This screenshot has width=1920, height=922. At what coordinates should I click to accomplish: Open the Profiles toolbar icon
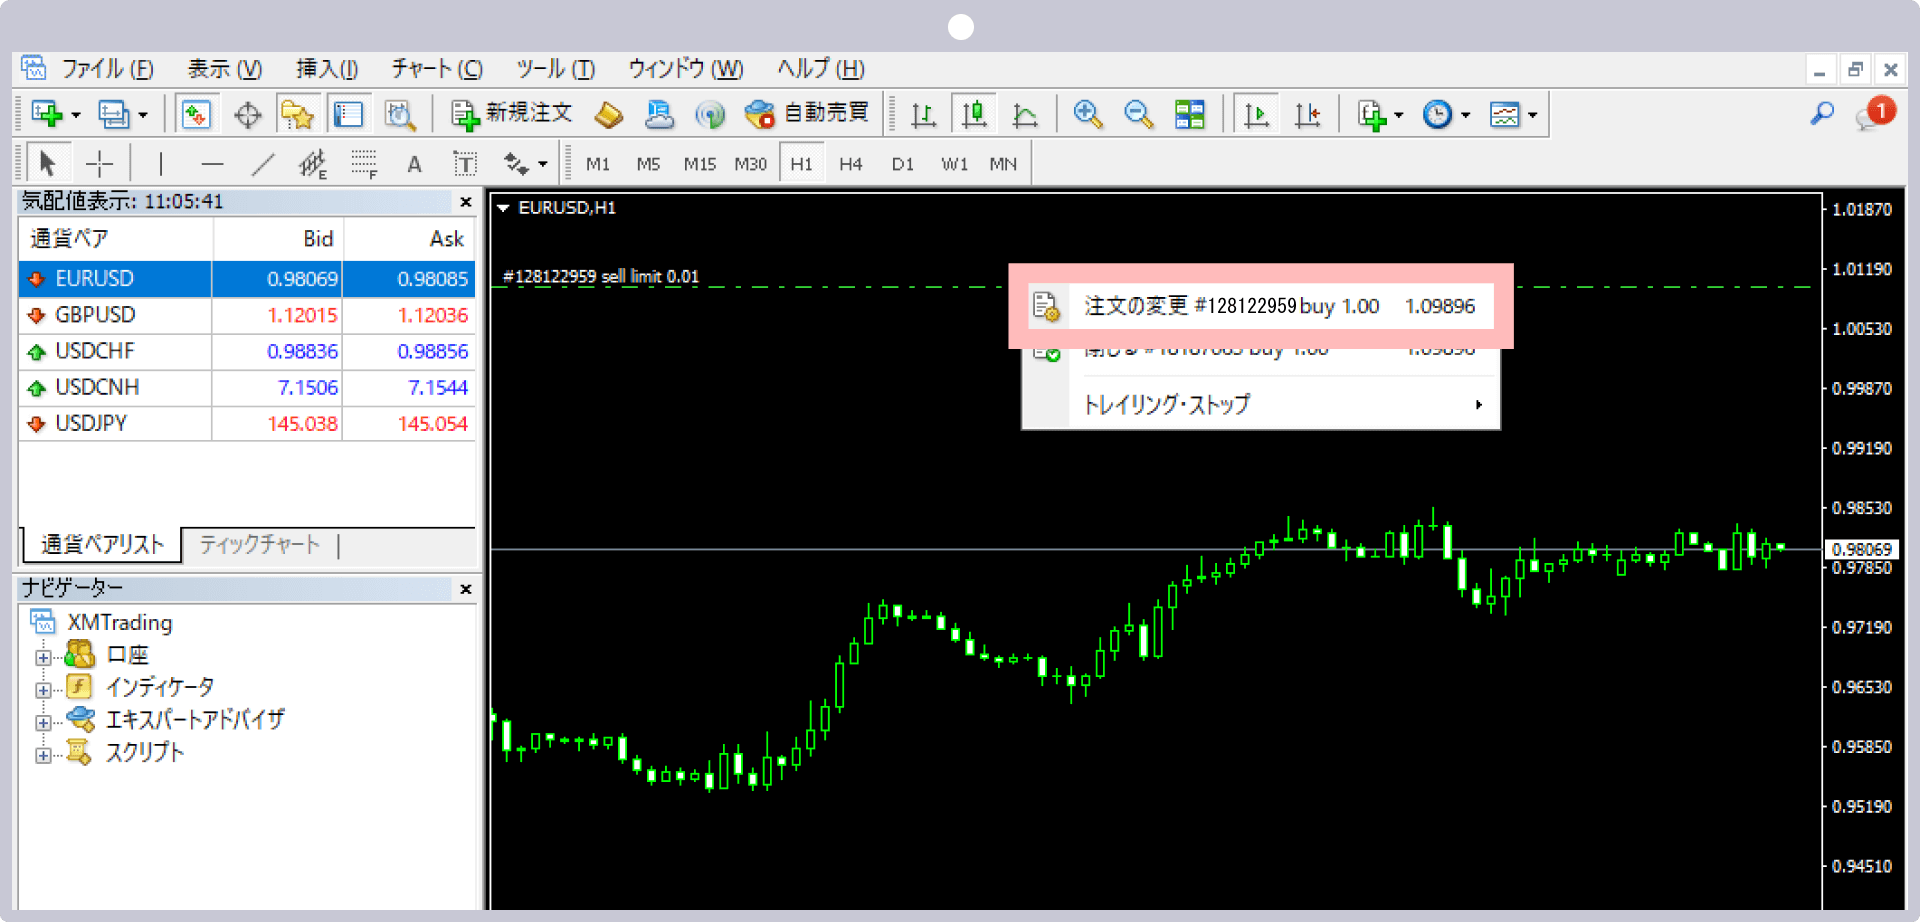(114, 115)
